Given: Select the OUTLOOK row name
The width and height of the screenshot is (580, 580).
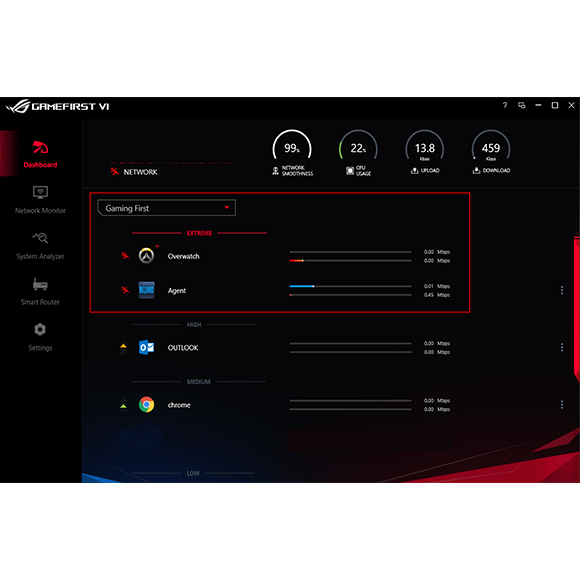Looking at the screenshot, I should tap(183, 348).
